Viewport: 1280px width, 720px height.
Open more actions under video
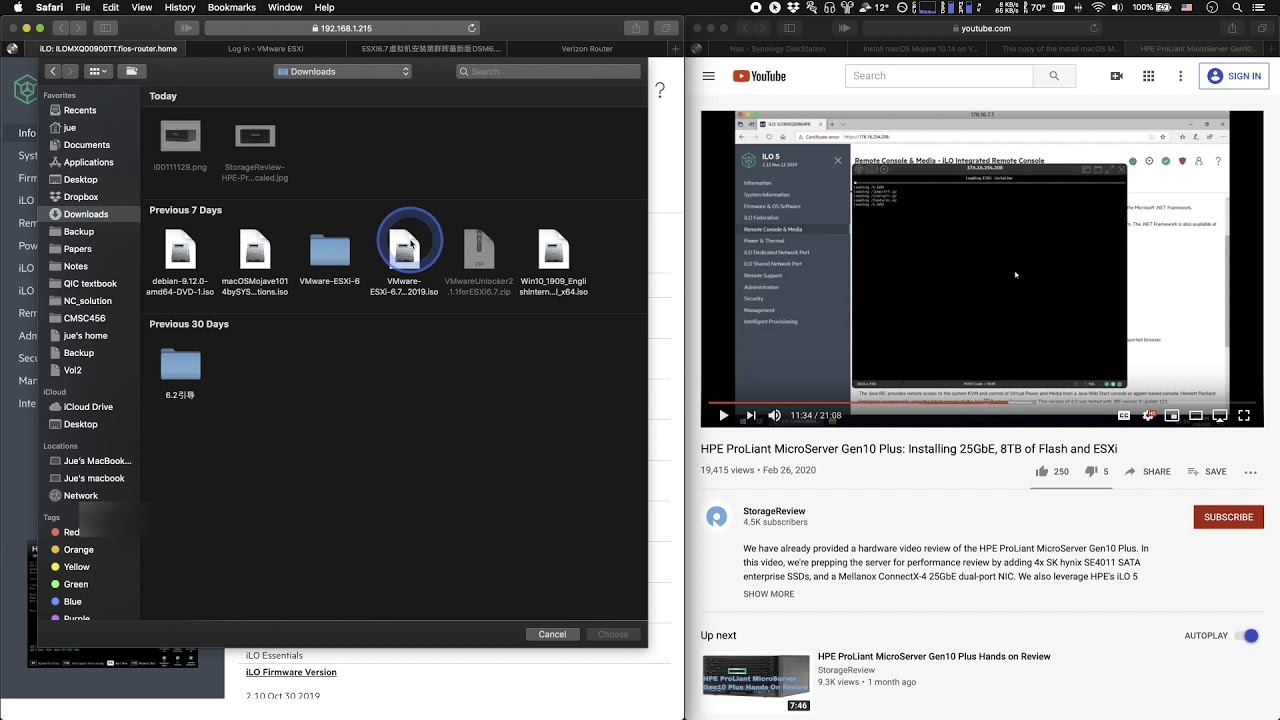(x=1250, y=472)
